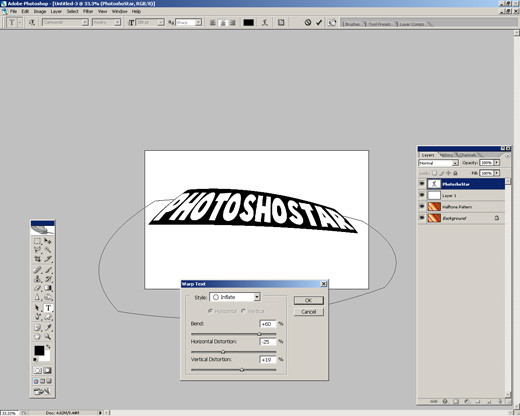Open Create Warped Text in options bar

tap(265, 23)
